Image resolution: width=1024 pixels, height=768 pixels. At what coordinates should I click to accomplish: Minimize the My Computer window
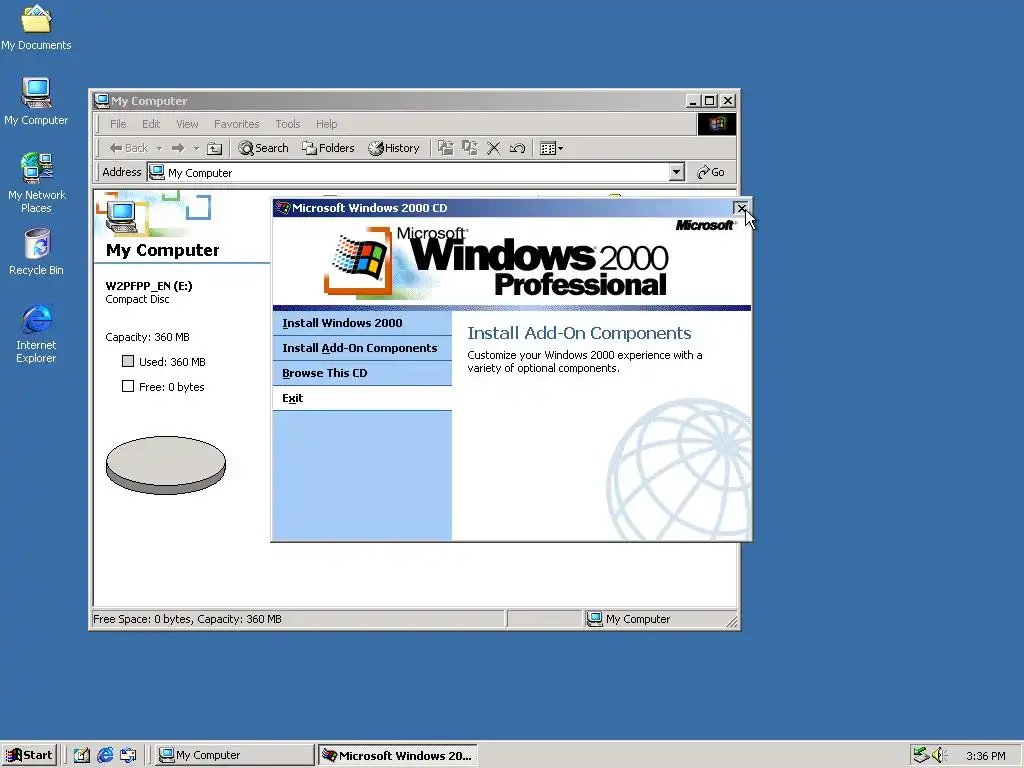tap(694, 101)
